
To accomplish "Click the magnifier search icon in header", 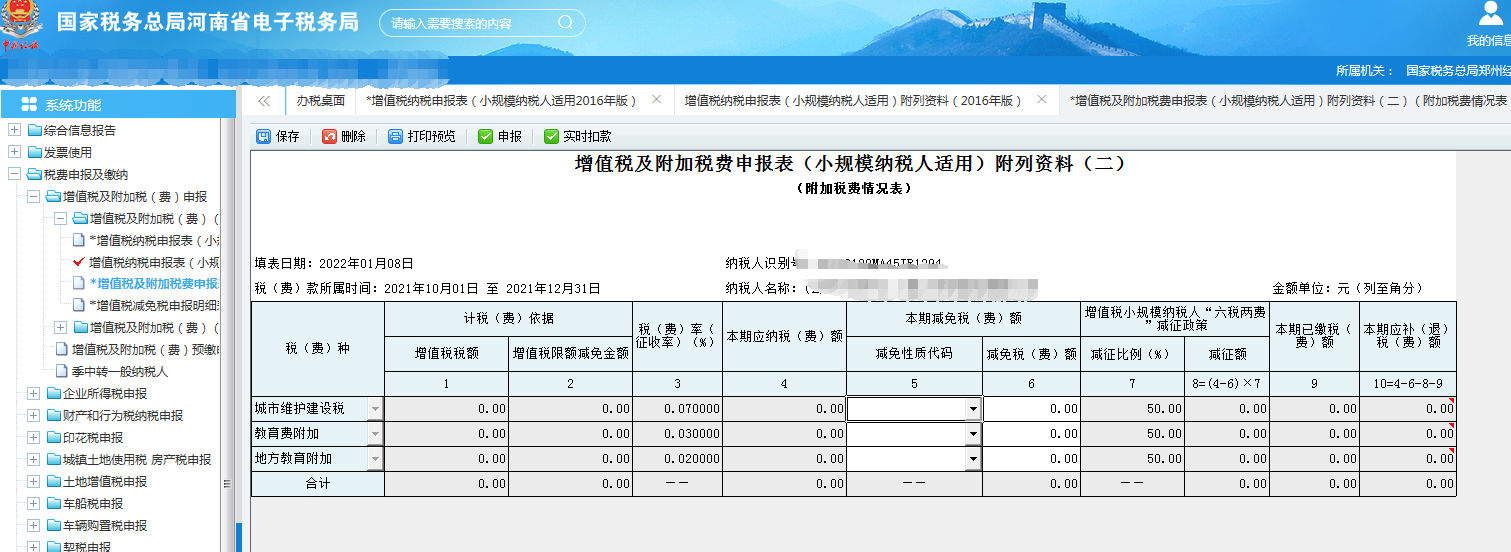I will pos(566,22).
